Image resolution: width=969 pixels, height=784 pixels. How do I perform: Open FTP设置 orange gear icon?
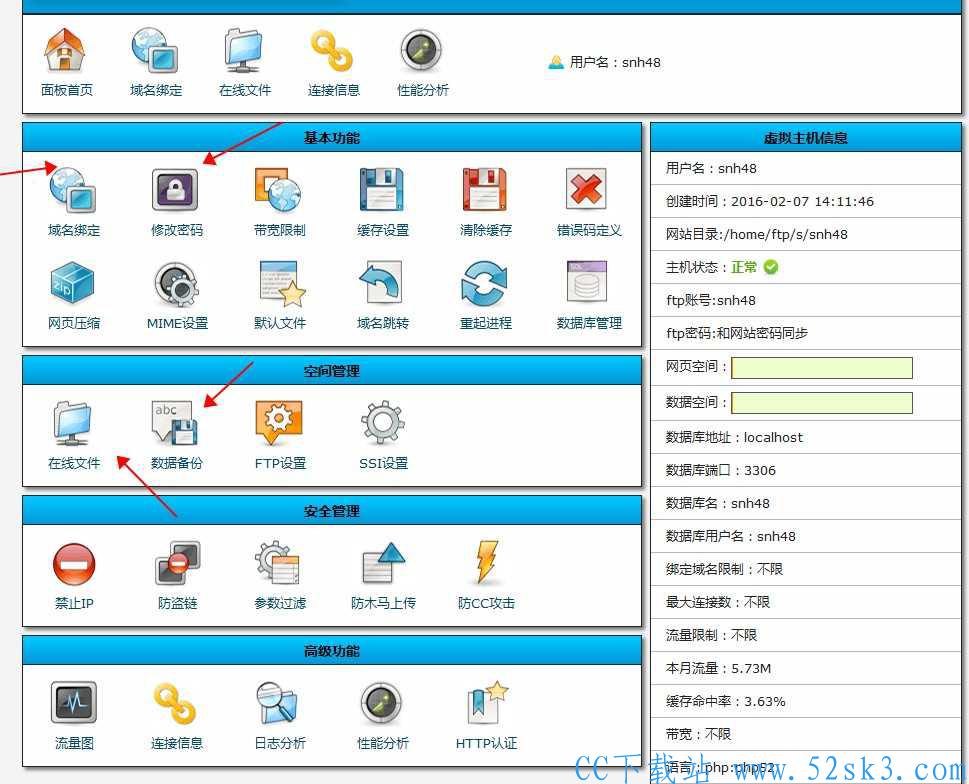pos(279,423)
